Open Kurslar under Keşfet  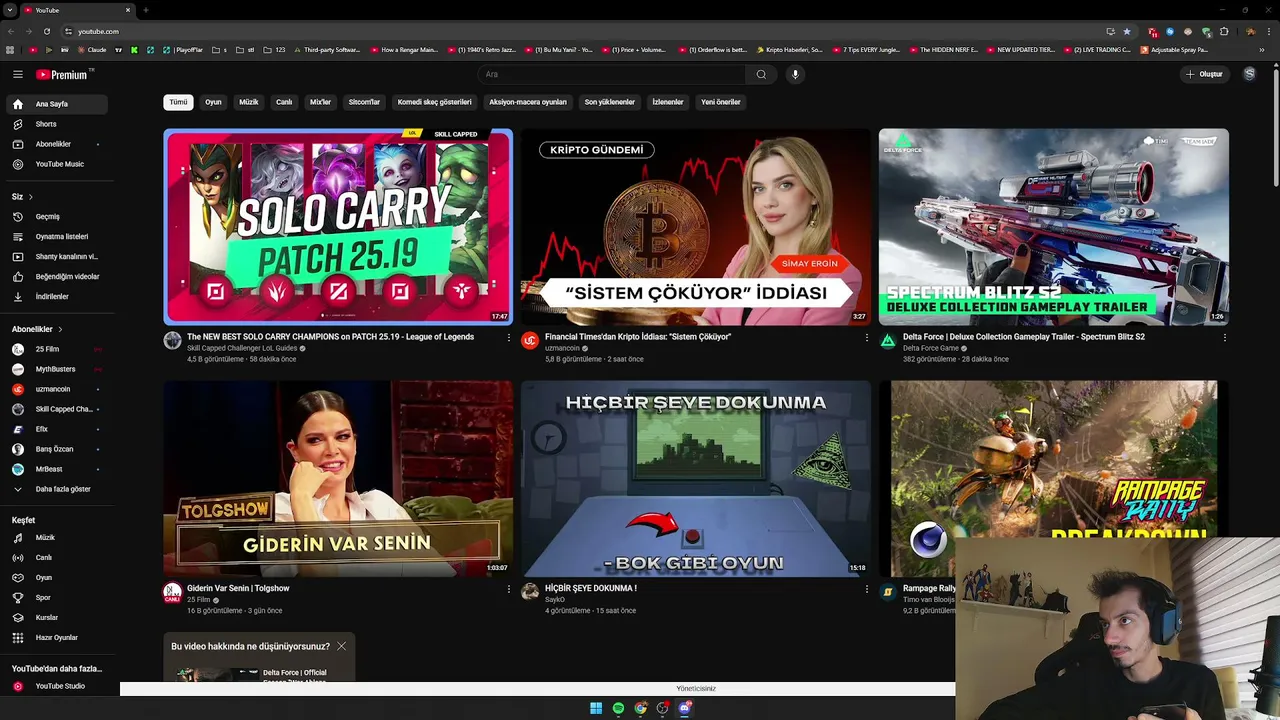pos(57,617)
